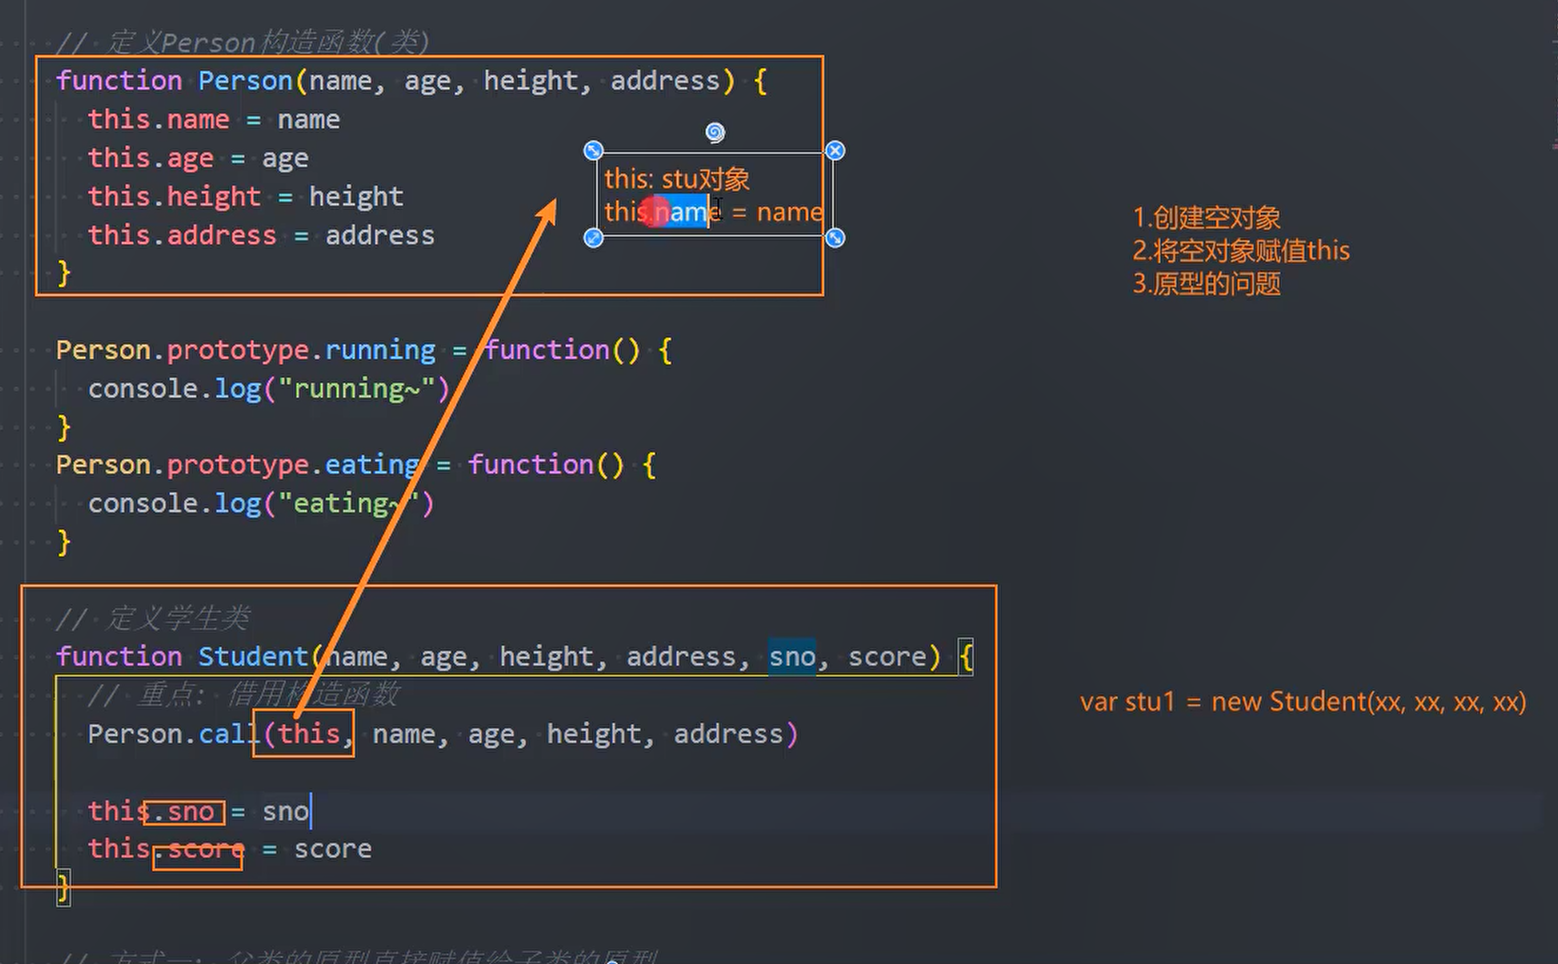Click the "// 定义学生类" comment
This screenshot has width=1558, height=964.
(153, 618)
